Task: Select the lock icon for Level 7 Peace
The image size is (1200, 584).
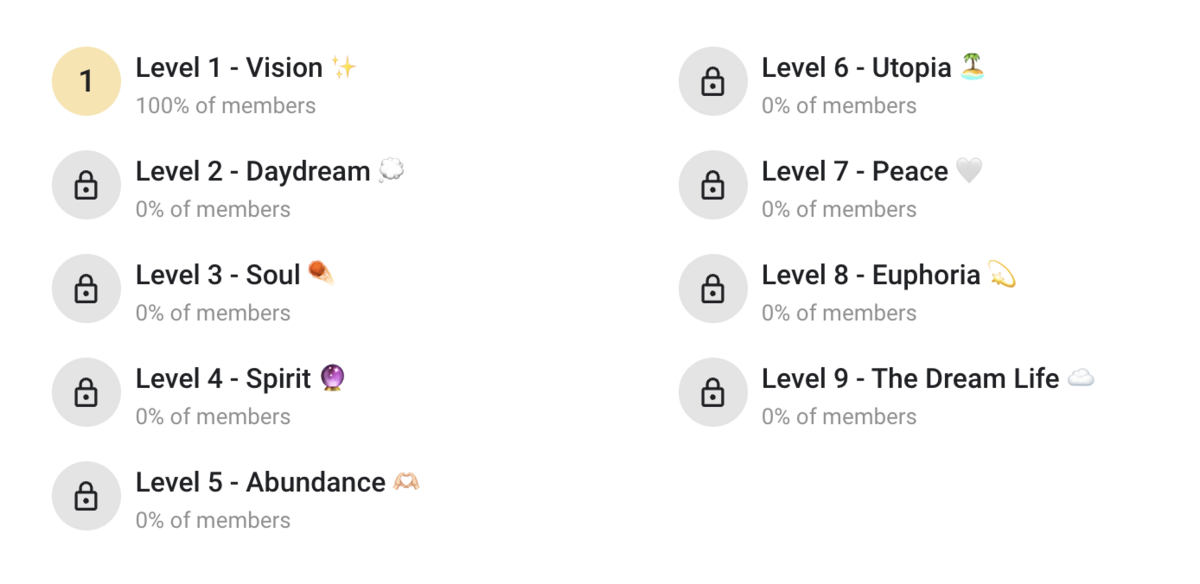Action: point(713,185)
